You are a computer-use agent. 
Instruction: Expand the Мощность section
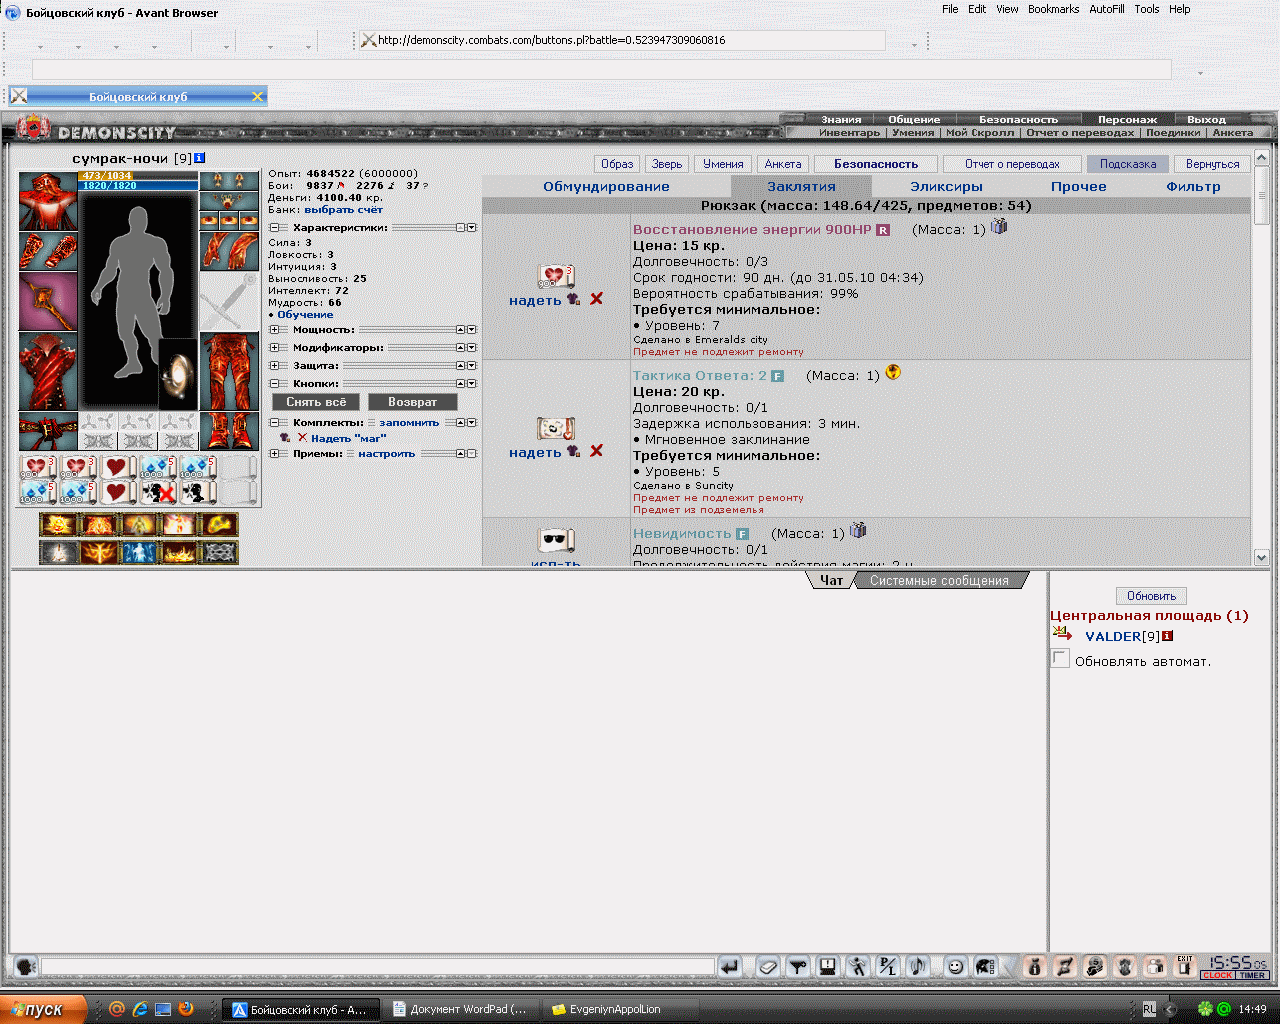click(x=274, y=330)
